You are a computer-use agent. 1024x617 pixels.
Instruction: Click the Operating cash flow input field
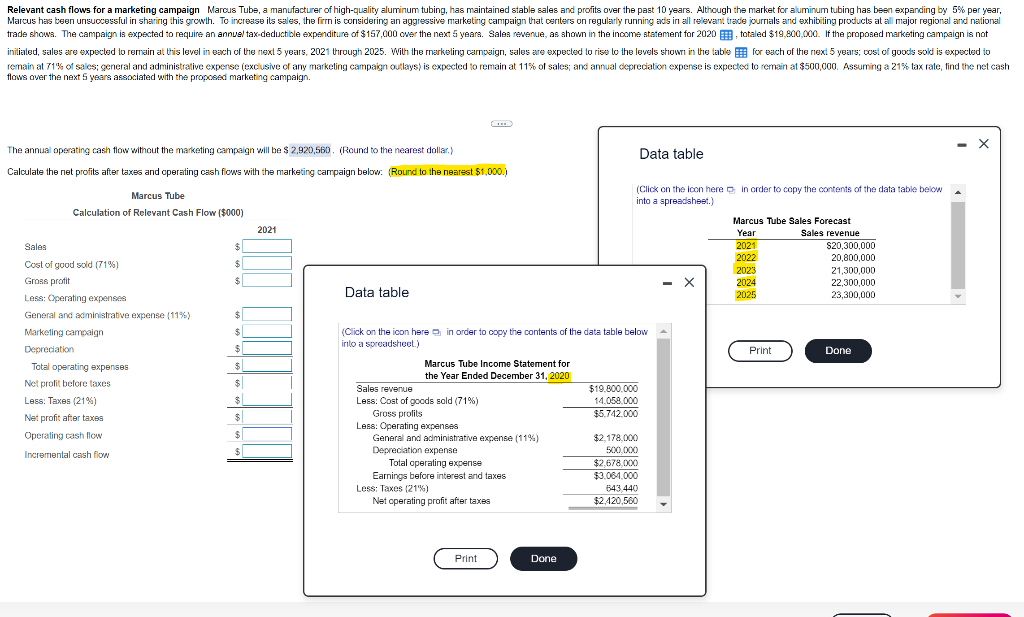[x=267, y=434]
